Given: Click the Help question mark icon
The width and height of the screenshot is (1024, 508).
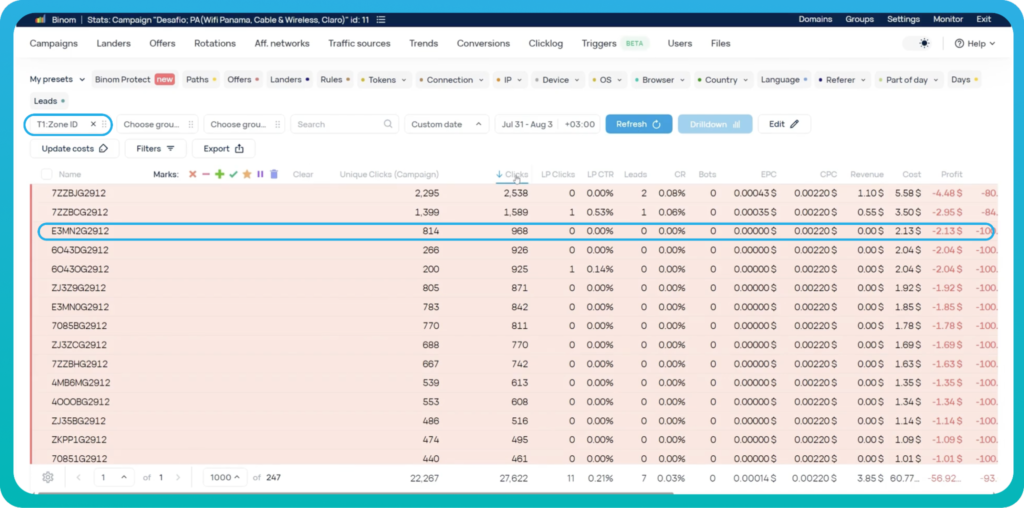Looking at the screenshot, I should [x=959, y=44].
